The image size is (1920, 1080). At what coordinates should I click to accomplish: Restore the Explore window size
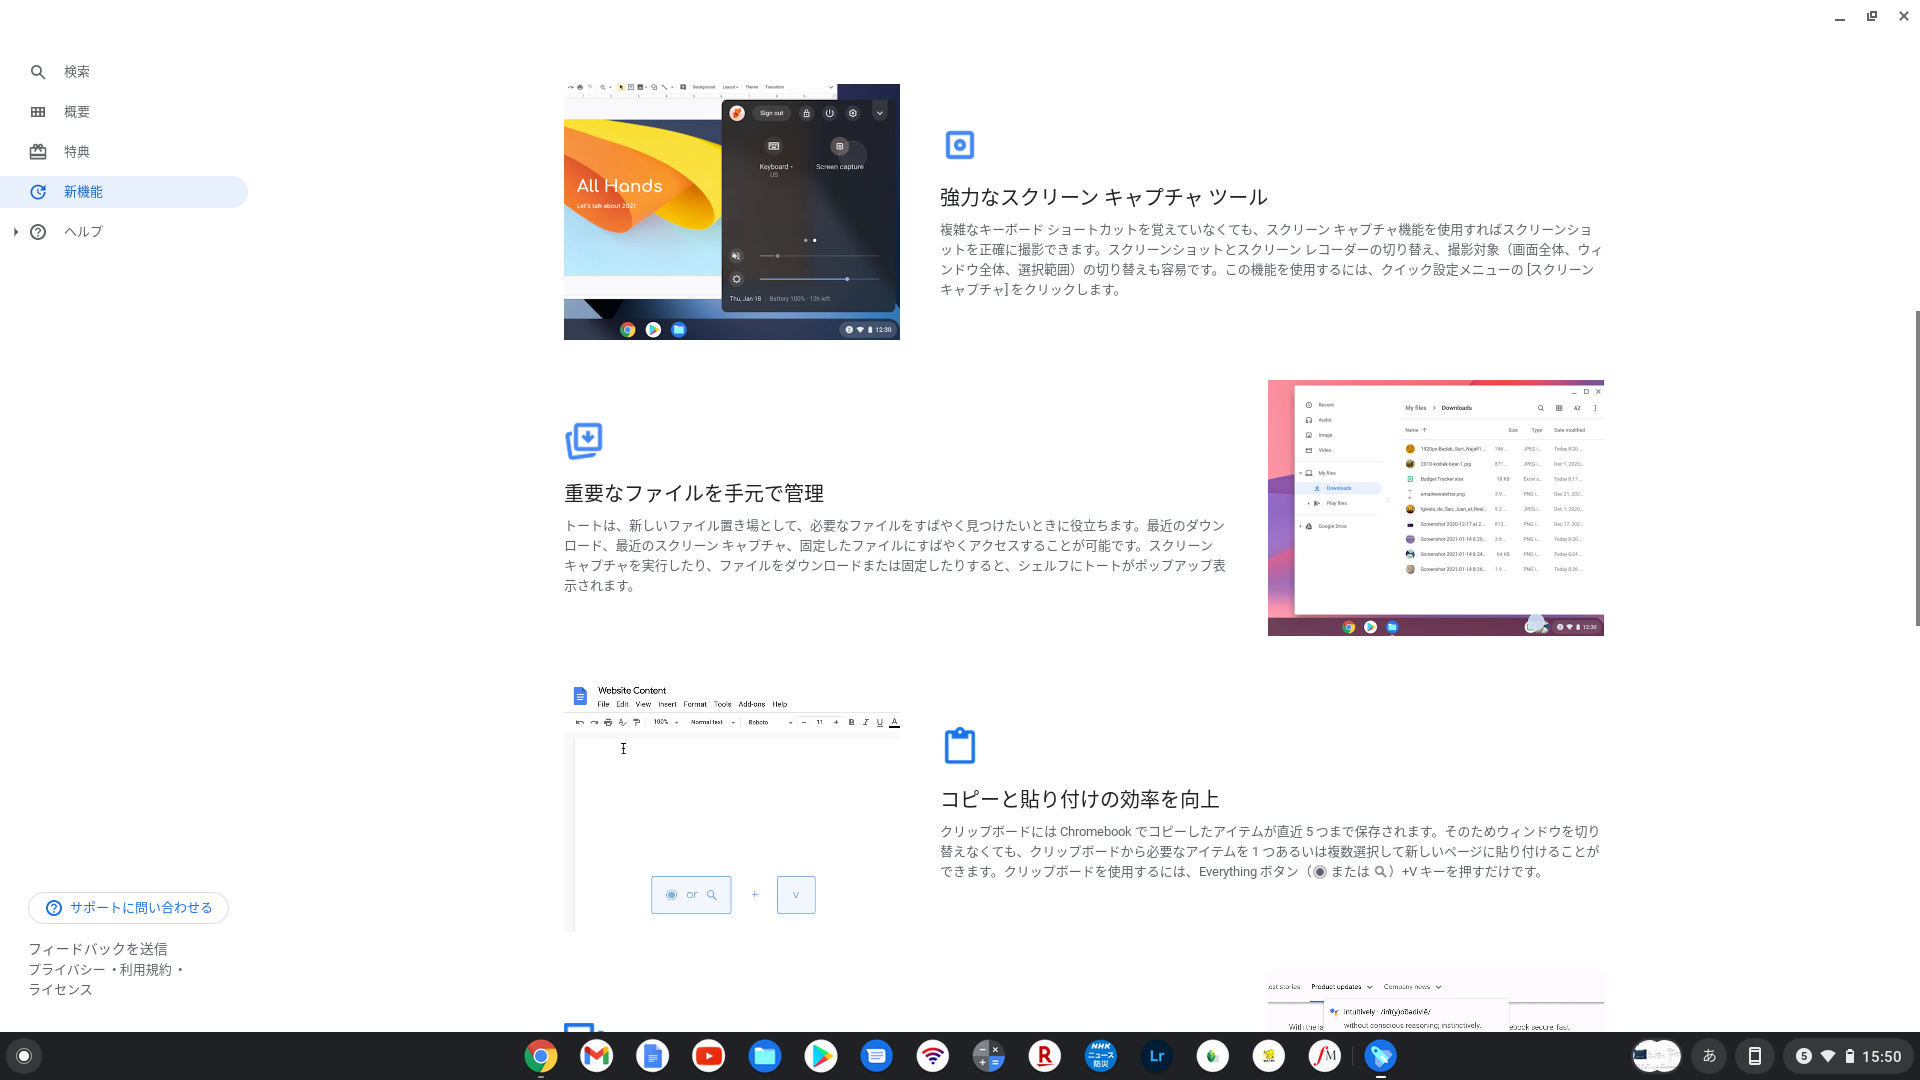pyautogui.click(x=1872, y=16)
